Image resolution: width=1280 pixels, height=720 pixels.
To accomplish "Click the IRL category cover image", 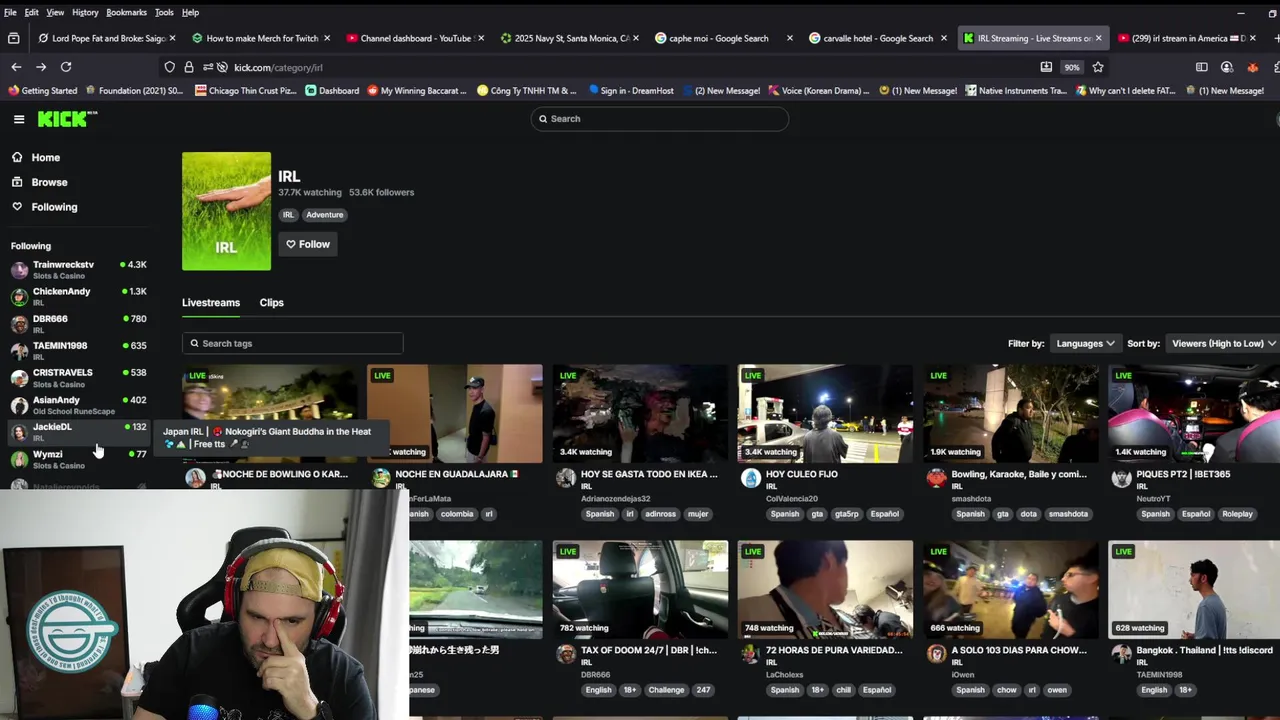I will [226, 211].
